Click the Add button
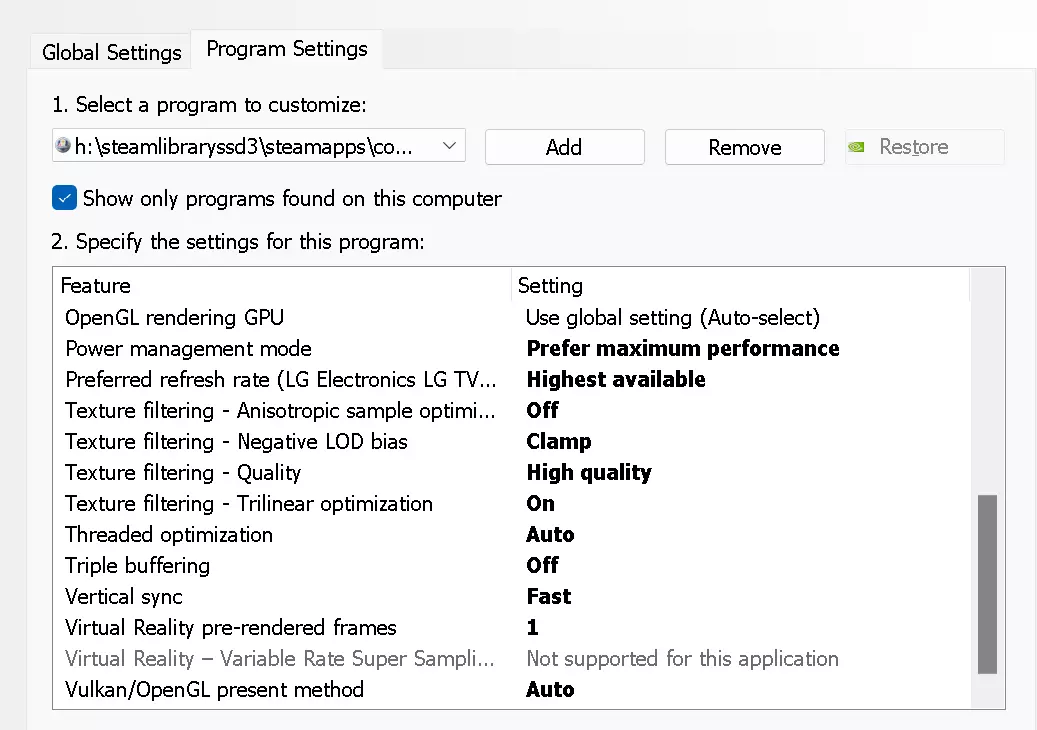 point(564,147)
